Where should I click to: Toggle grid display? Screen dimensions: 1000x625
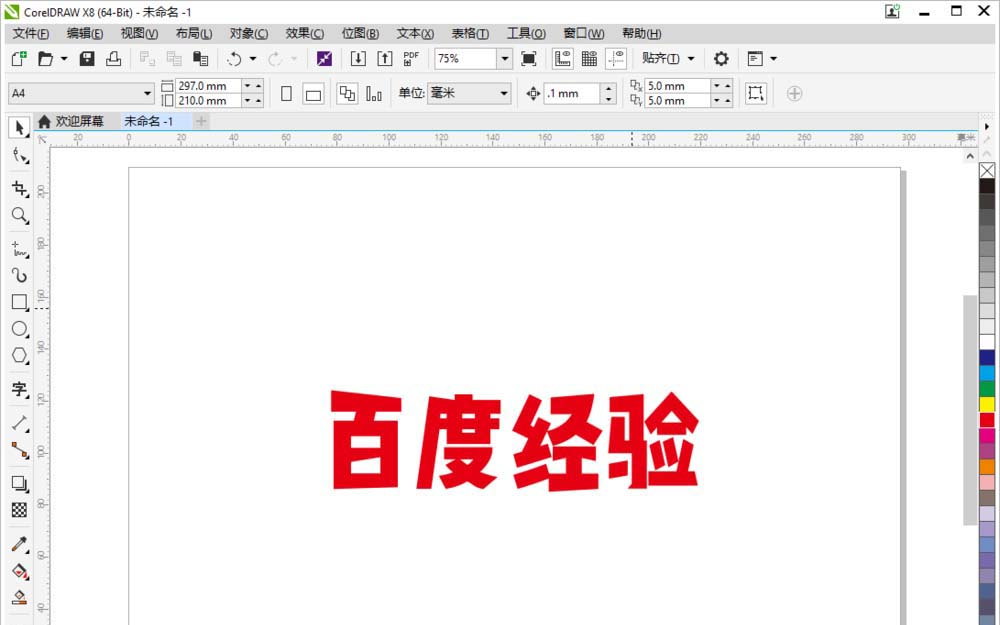pos(589,59)
